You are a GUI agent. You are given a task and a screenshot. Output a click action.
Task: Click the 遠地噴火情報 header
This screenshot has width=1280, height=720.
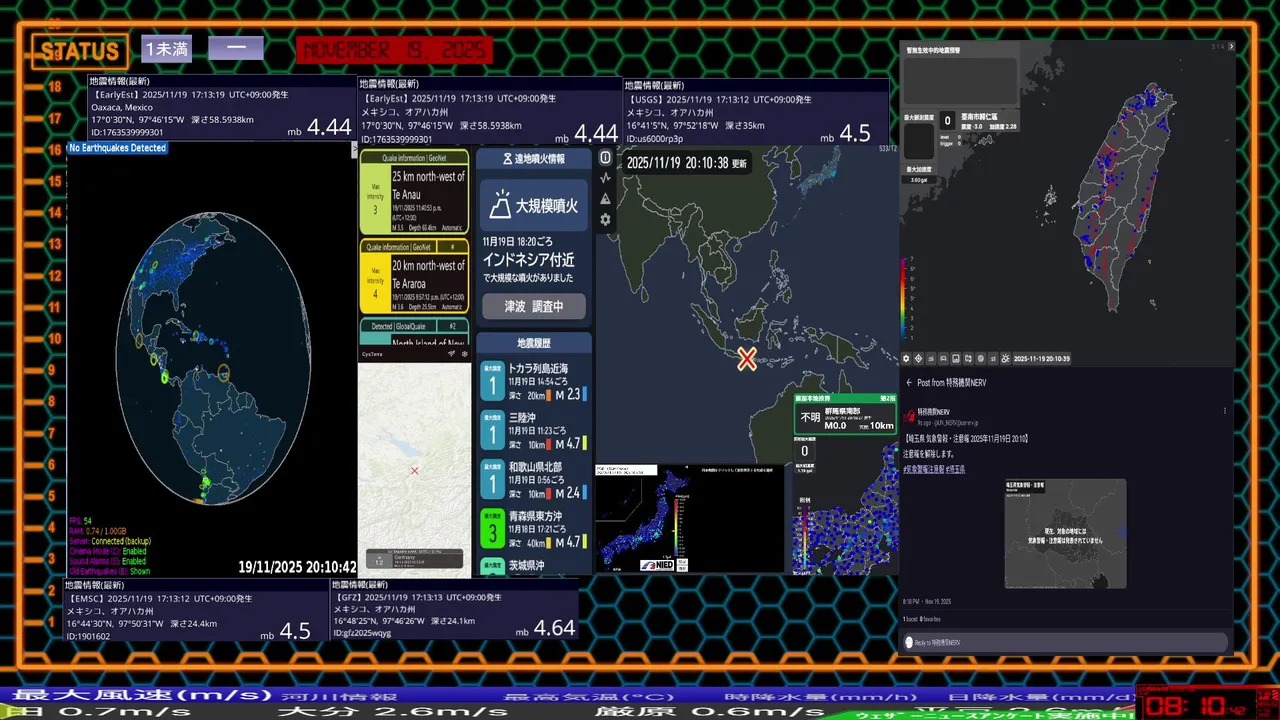[x=533, y=159]
